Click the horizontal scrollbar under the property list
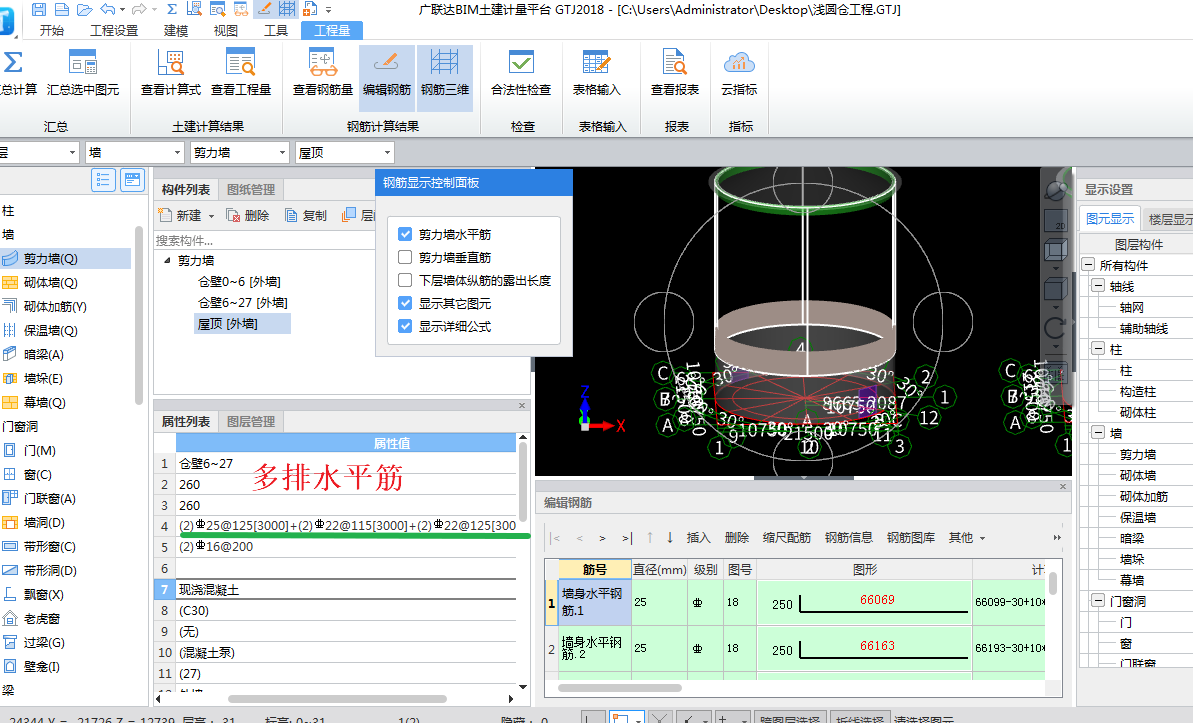 (337, 699)
